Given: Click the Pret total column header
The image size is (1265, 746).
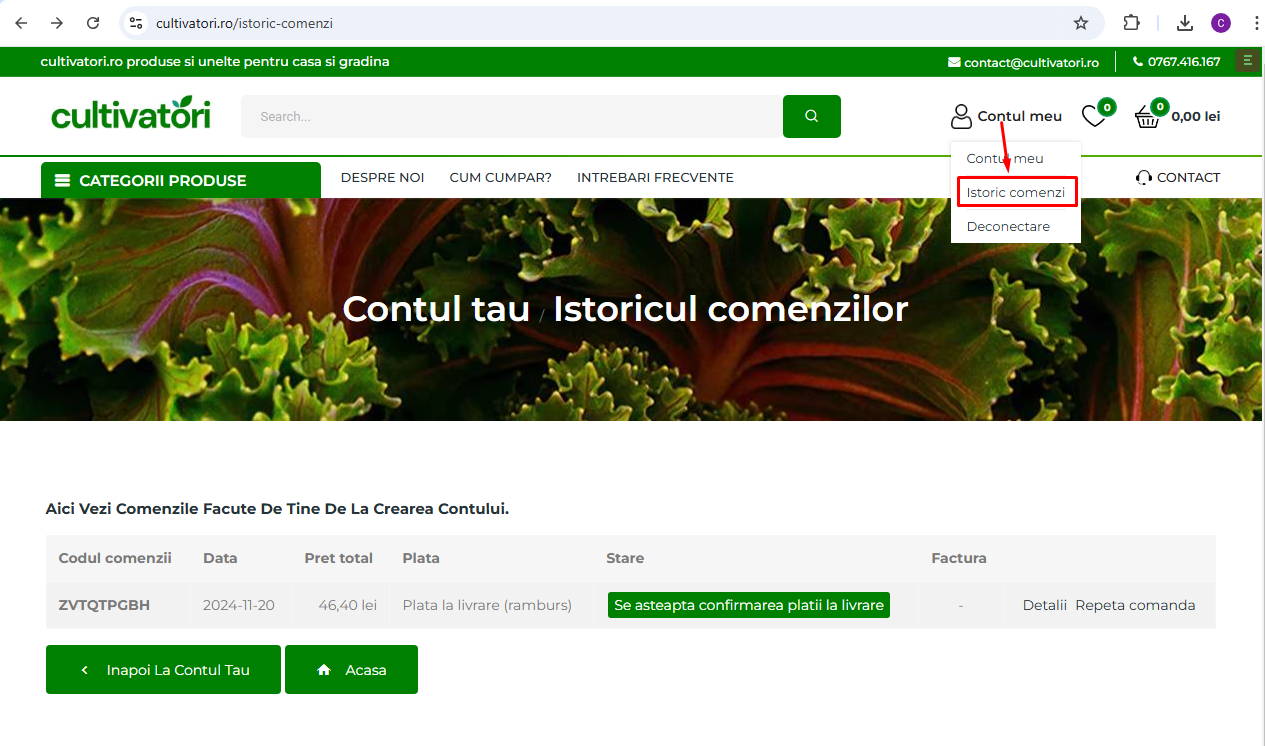Looking at the screenshot, I should [x=339, y=558].
